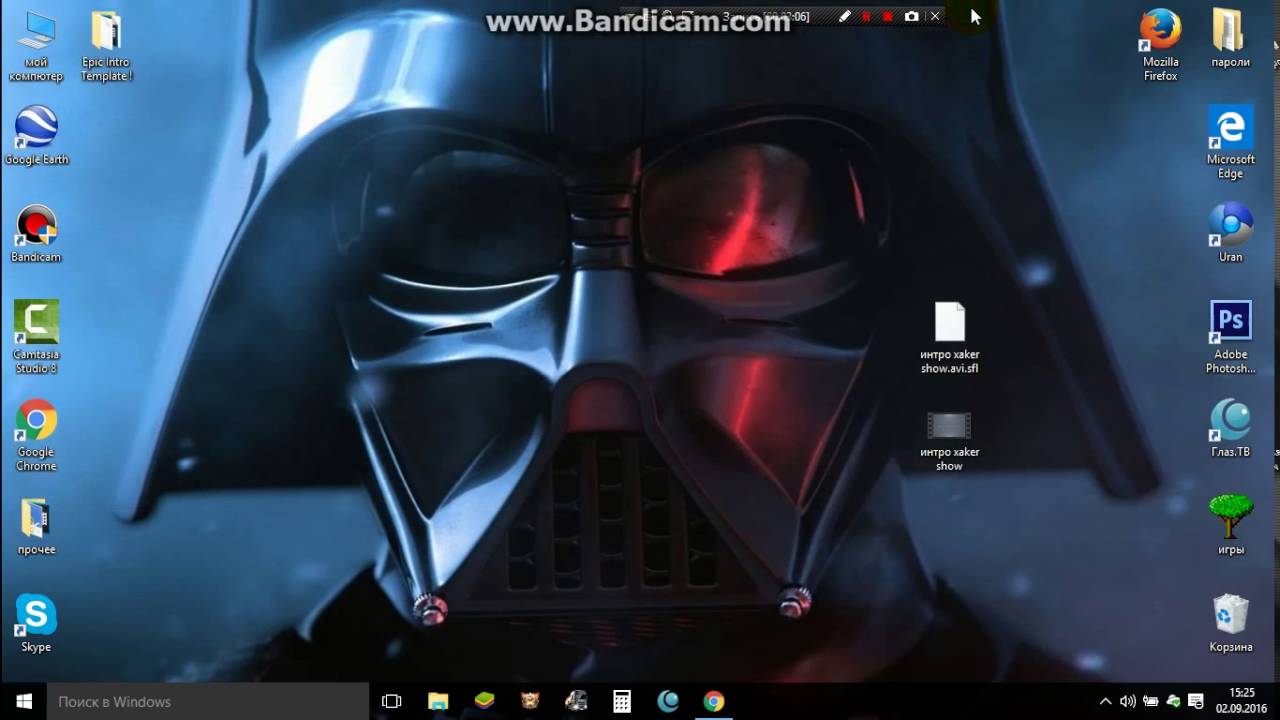Image resolution: width=1280 pixels, height=720 pixels.
Task: Select the Epic Intro Template folder
Action: pos(106,47)
